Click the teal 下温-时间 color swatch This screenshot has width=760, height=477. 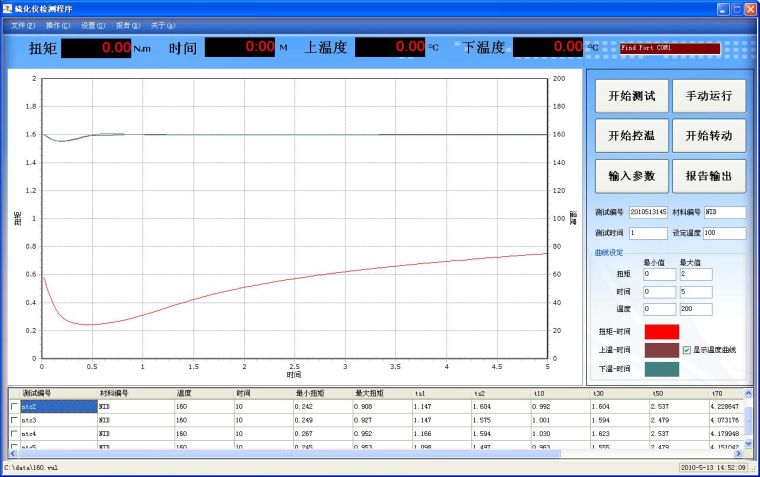[x=661, y=369]
